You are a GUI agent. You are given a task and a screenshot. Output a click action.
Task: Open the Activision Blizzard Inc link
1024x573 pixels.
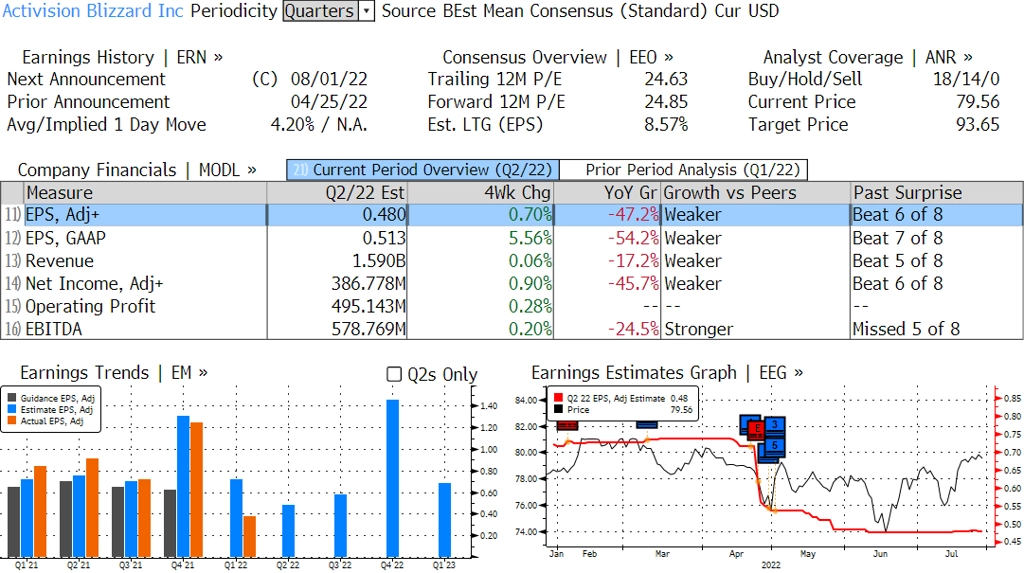pyautogui.click(x=93, y=11)
